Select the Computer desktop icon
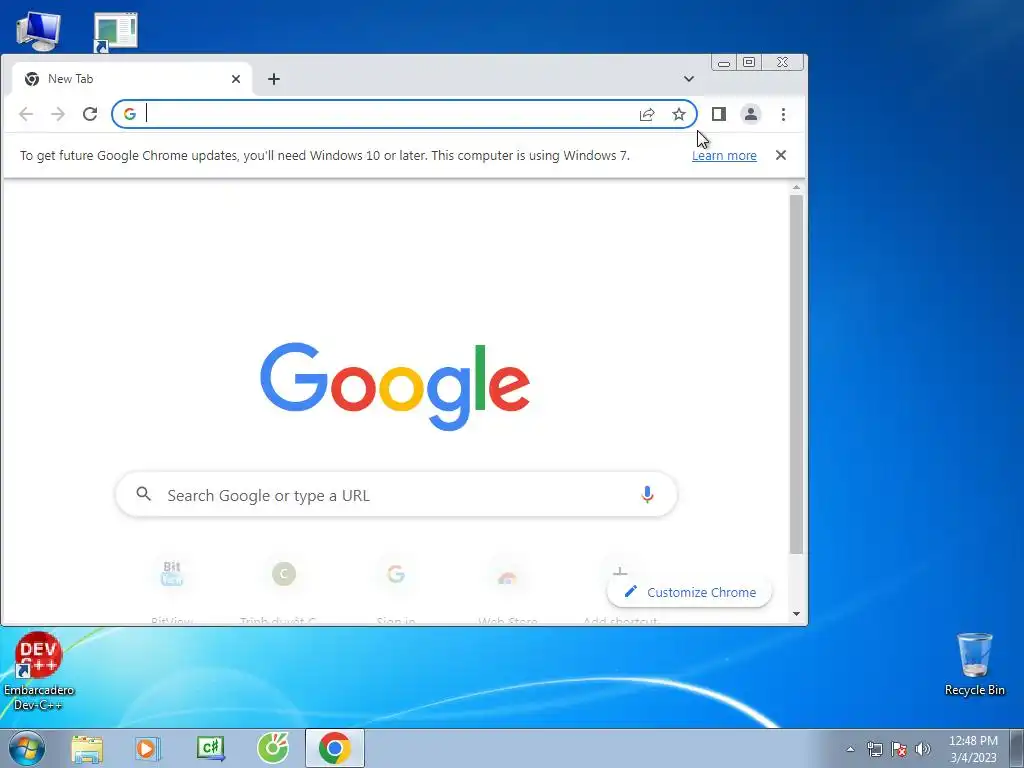Image resolution: width=1024 pixels, height=768 pixels. click(39, 31)
